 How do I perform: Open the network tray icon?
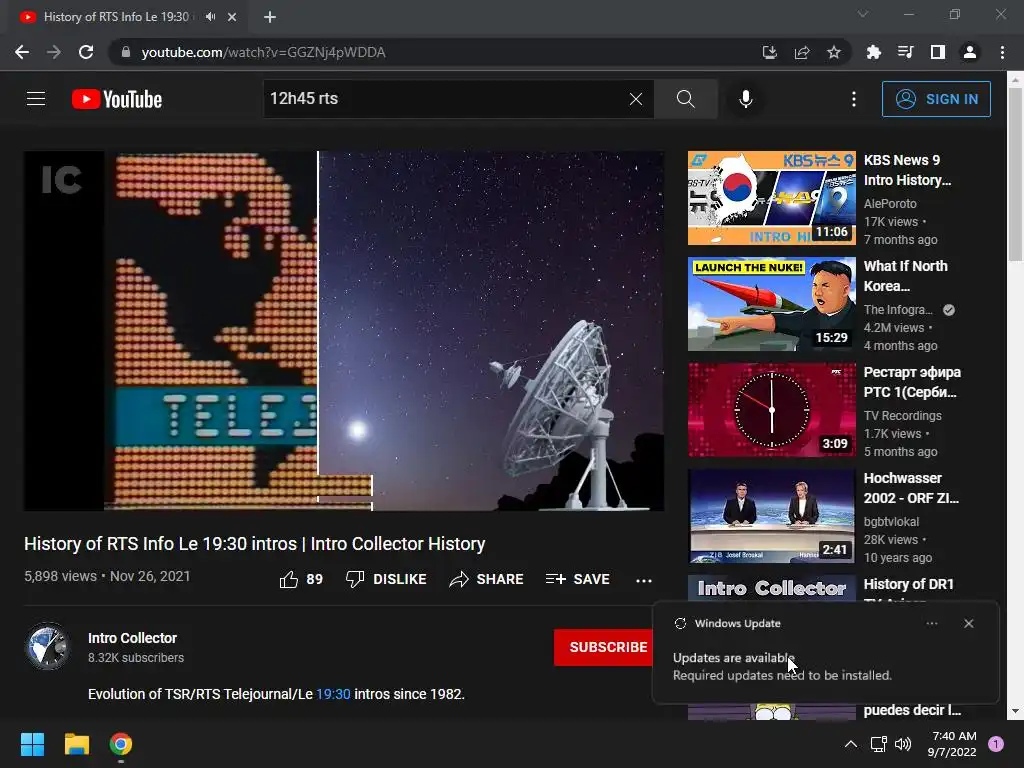coord(878,744)
